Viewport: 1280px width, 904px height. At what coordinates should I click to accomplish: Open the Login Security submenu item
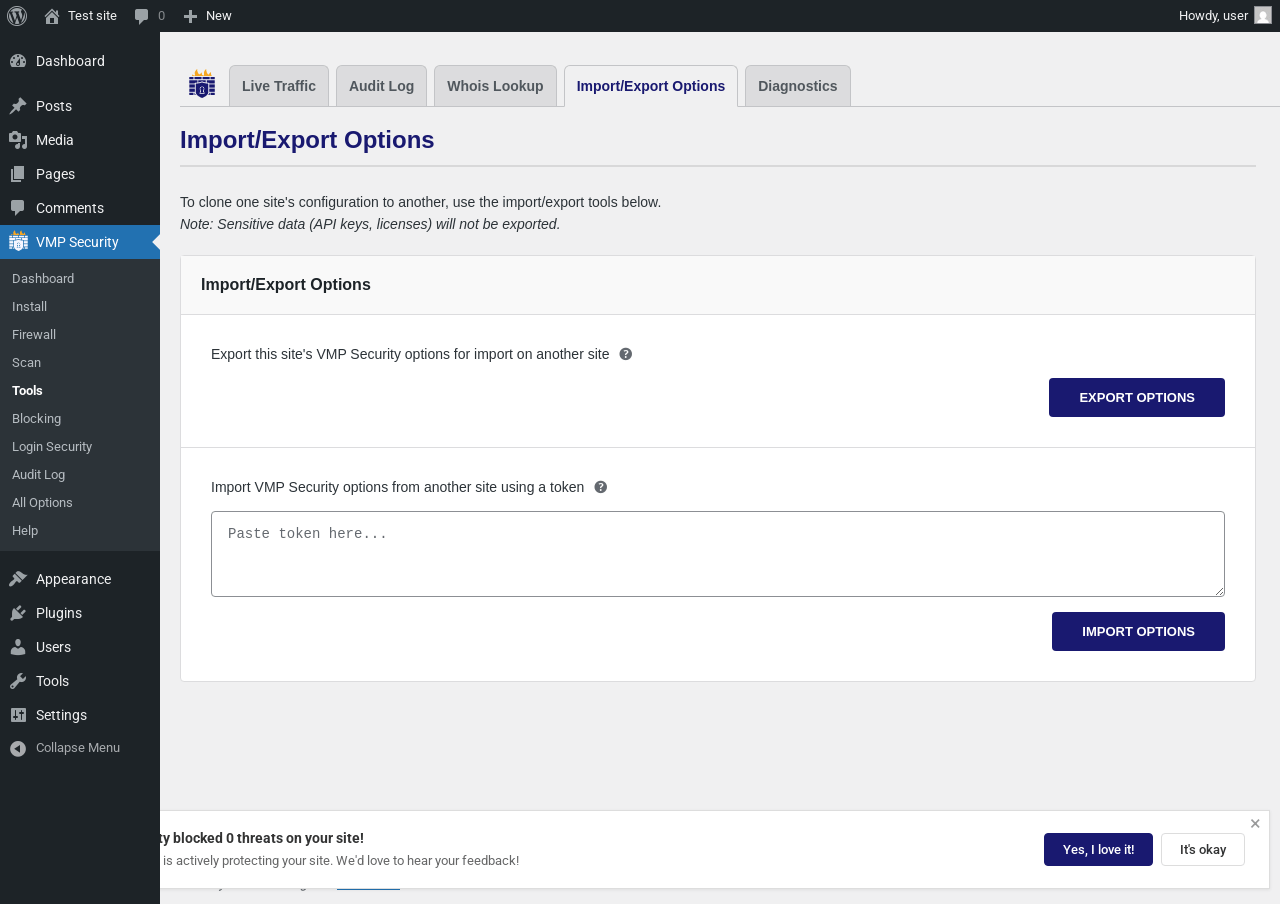[x=80, y=446]
